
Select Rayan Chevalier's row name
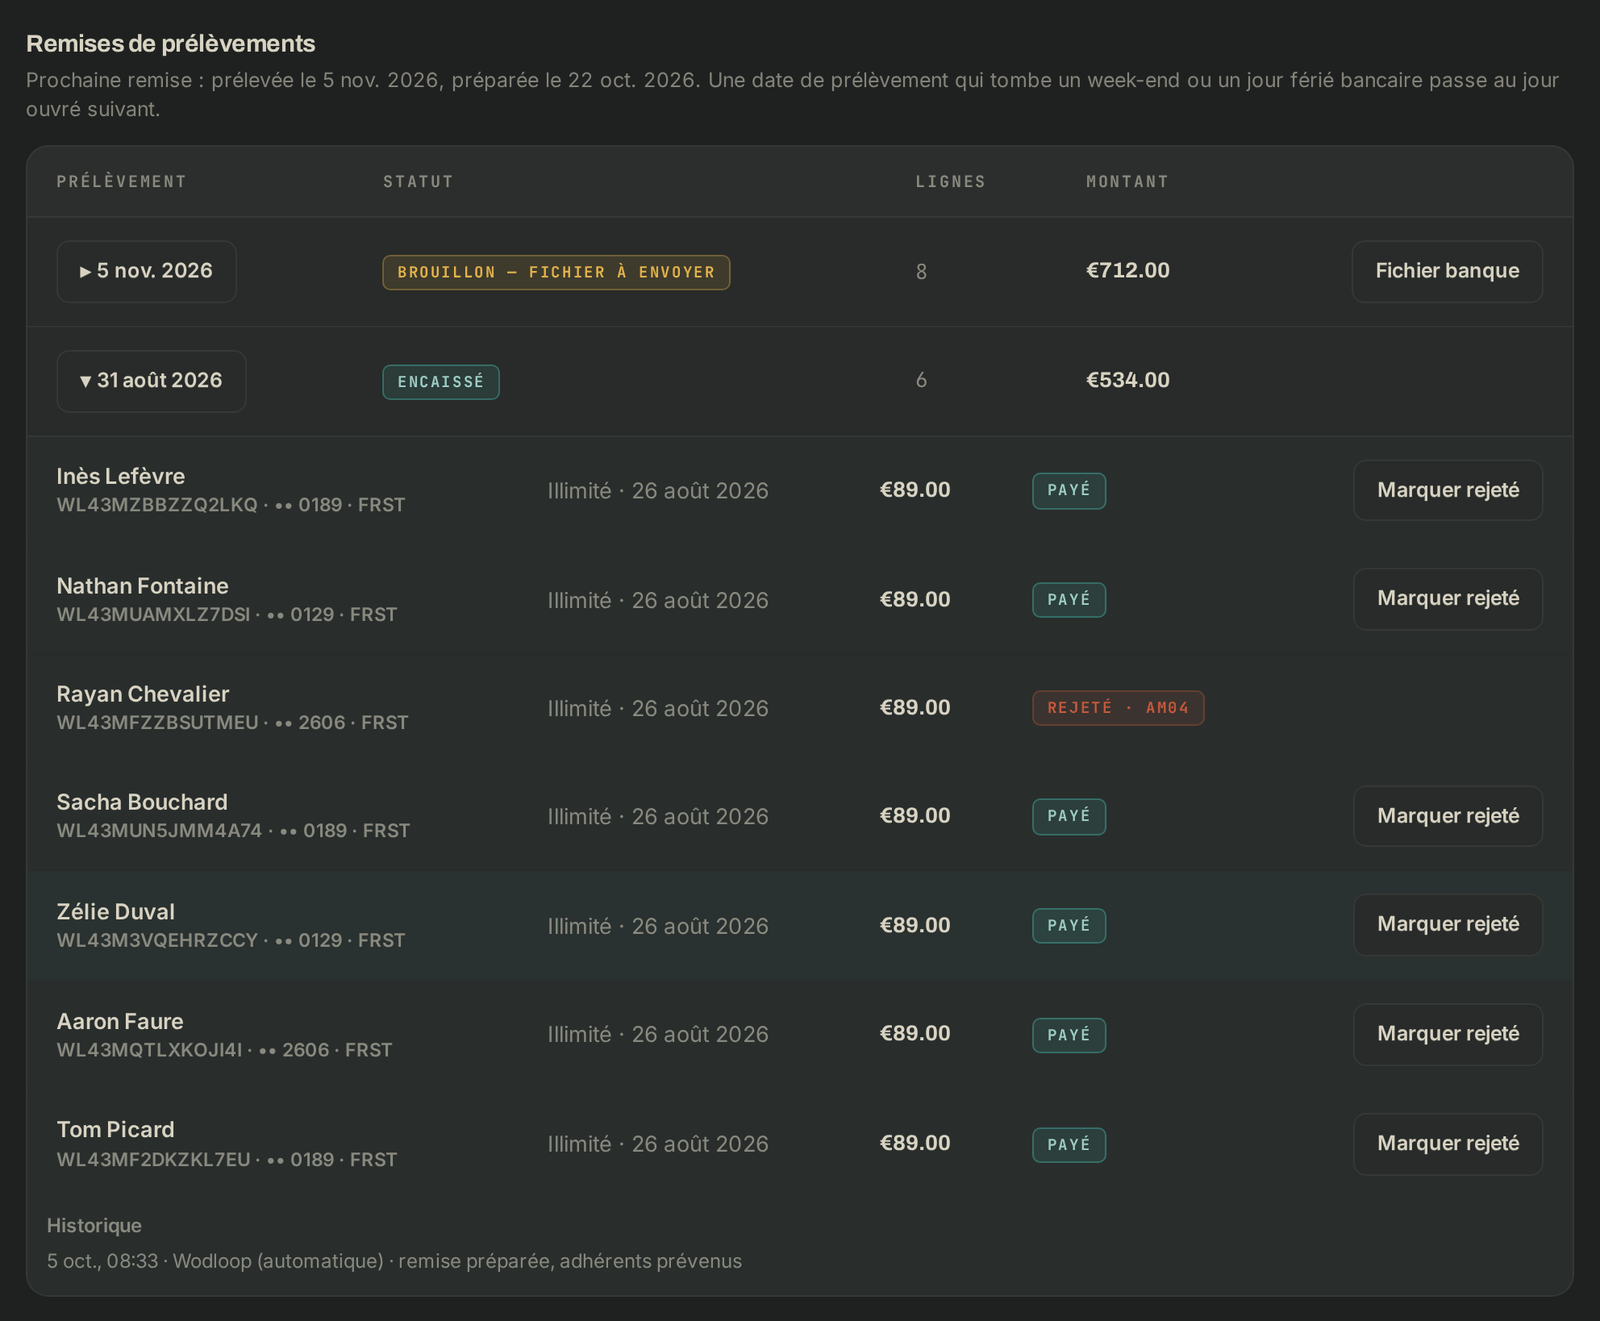tap(143, 694)
